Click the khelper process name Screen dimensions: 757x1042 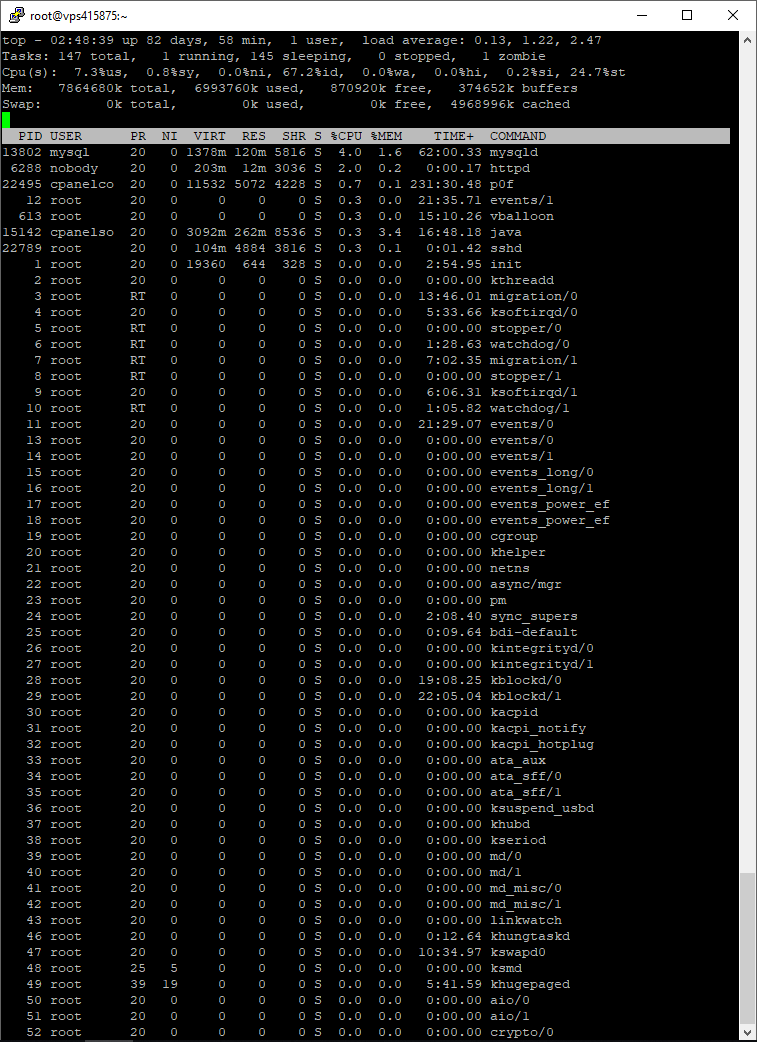point(518,552)
